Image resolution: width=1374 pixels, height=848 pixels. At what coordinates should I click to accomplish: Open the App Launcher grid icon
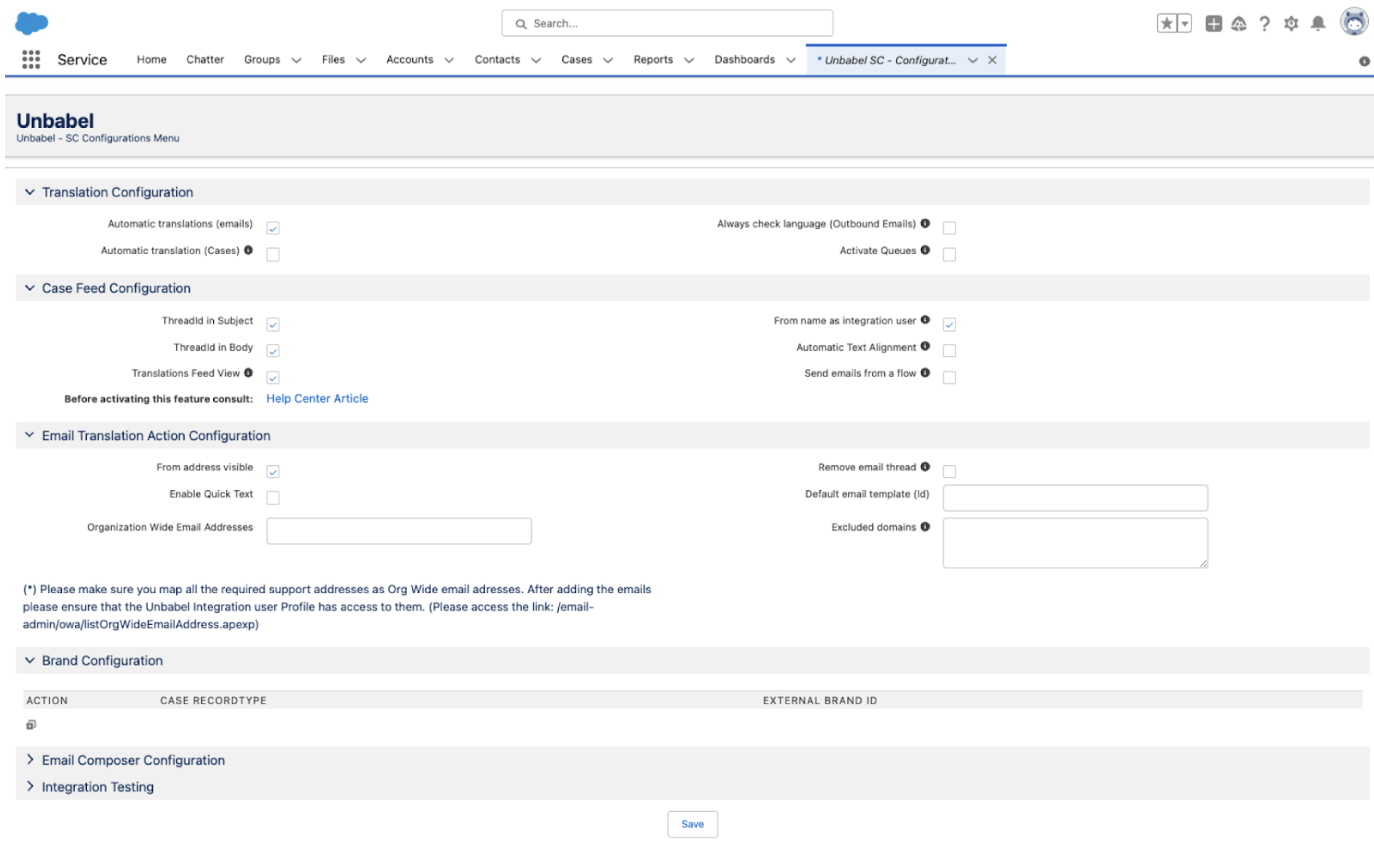point(31,60)
